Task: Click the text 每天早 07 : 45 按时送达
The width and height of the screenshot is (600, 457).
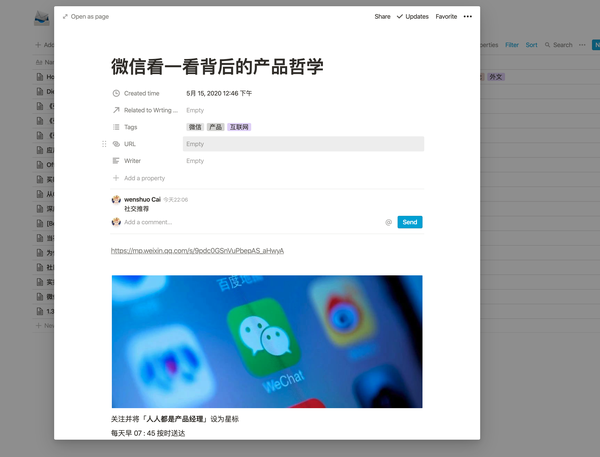Action: [148, 433]
